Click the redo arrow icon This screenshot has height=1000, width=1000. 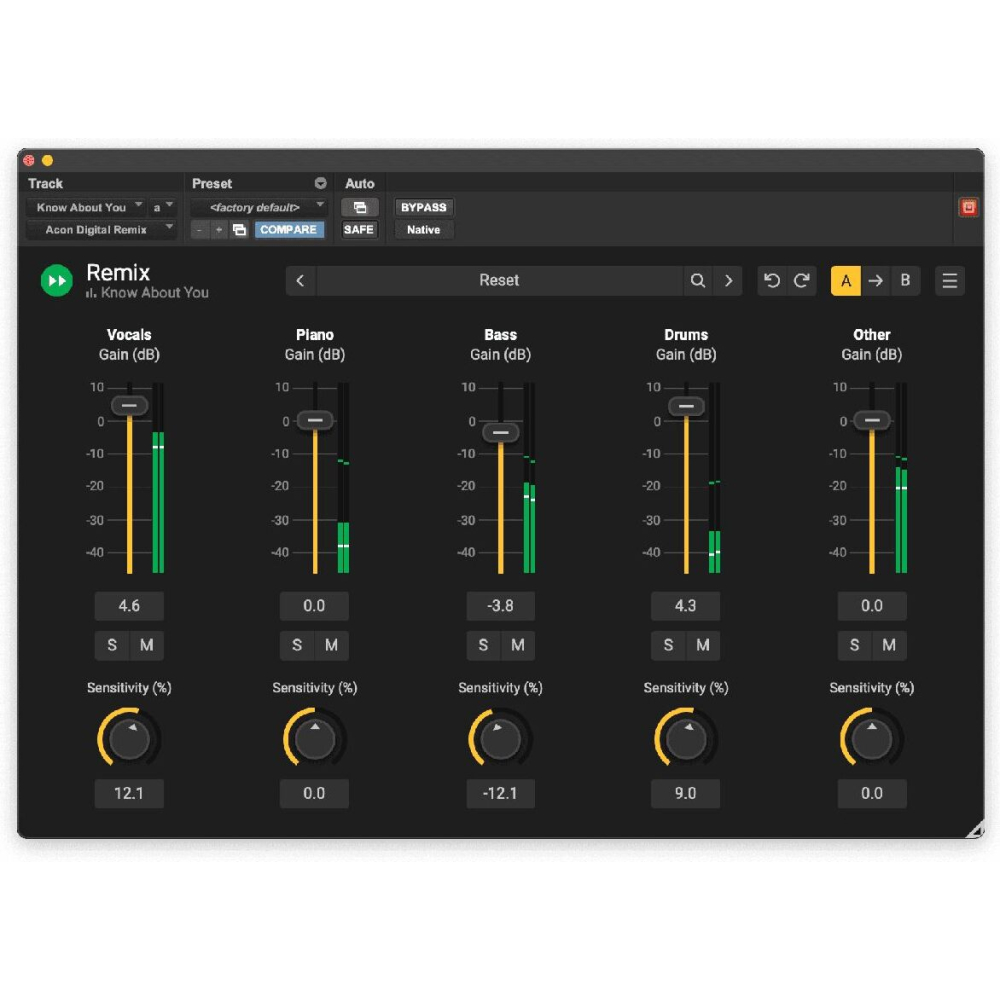pyautogui.click(x=801, y=281)
